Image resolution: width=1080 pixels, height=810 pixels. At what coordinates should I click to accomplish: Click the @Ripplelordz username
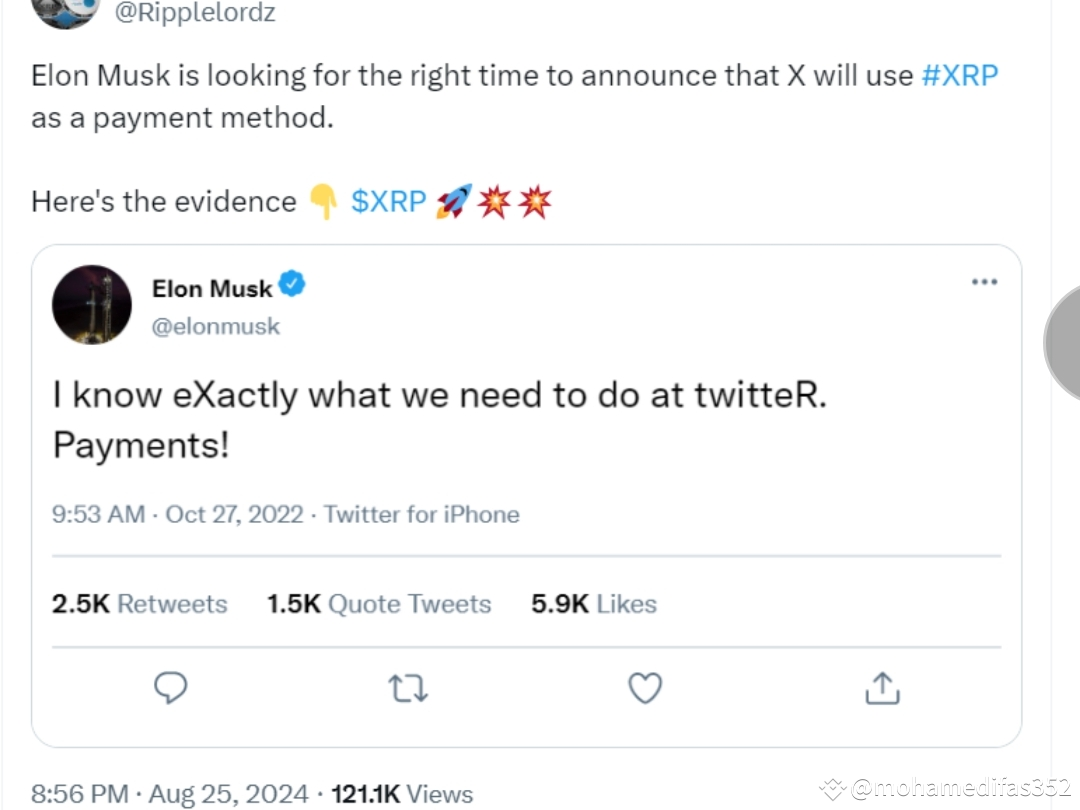click(x=195, y=13)
